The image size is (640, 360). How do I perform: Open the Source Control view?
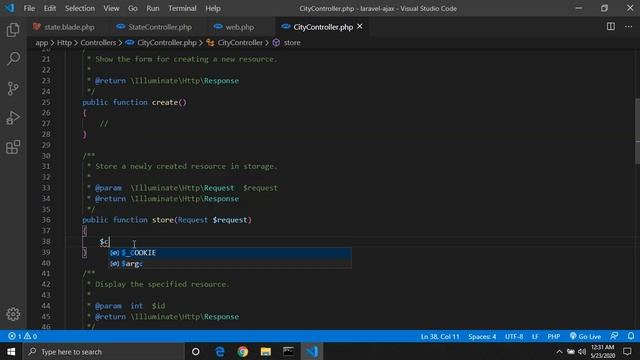pos(13,88)
